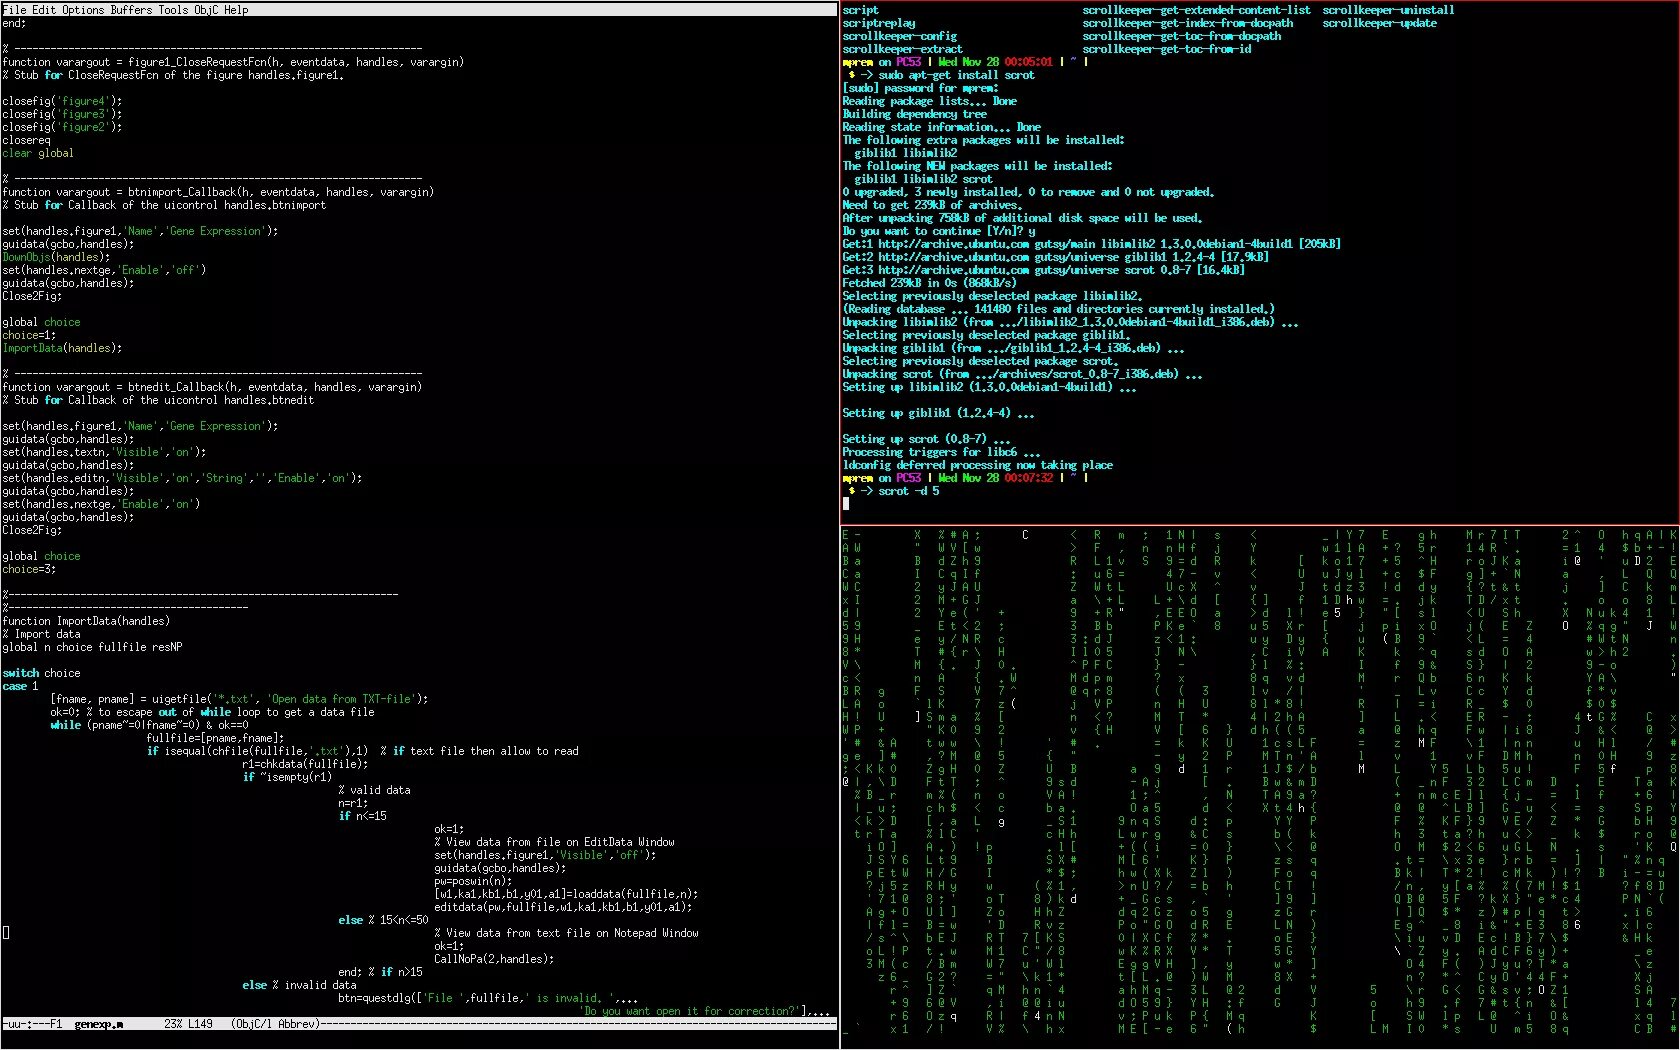
Task: Open the Edit menu in Emacs
Action: [44, 10]
